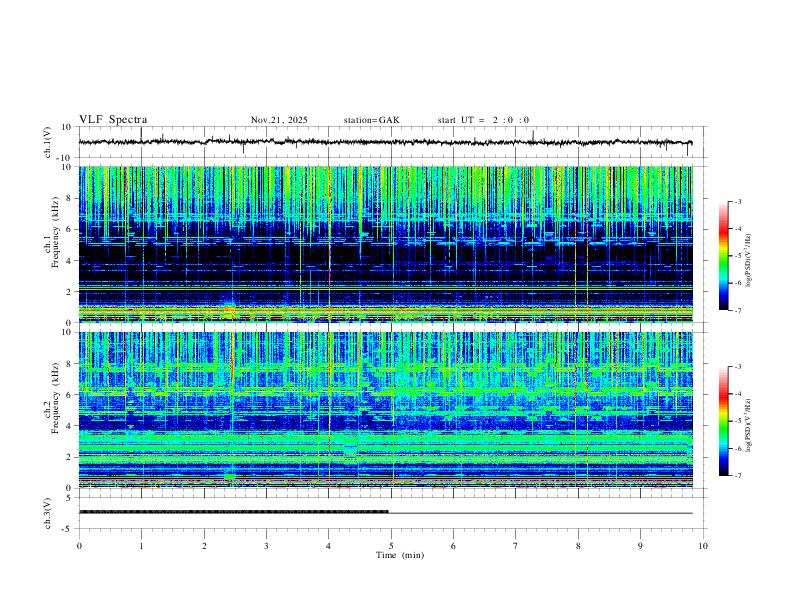This screenshot has height=612, width=792.
Task: Click the "ch.3(V)" axis label
Action: (48, 514)
